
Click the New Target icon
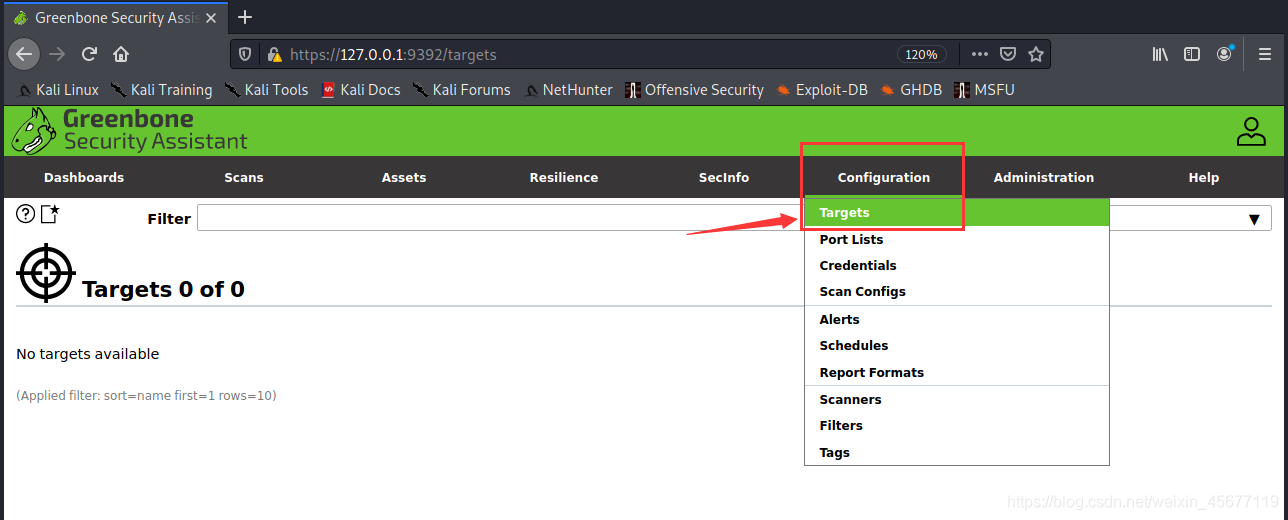tap(50, 213)
